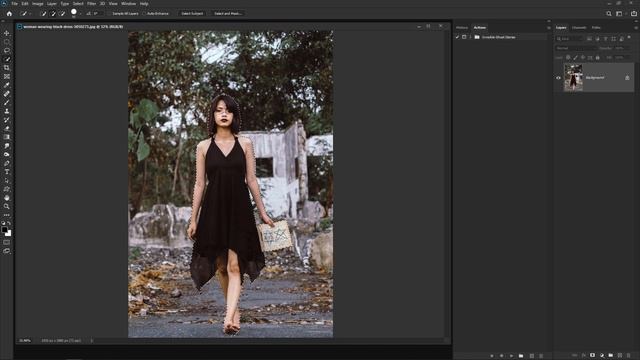The image size is (640, 360).
Task: Open the Layers panel menu
Action: click(x=636, y=28)
